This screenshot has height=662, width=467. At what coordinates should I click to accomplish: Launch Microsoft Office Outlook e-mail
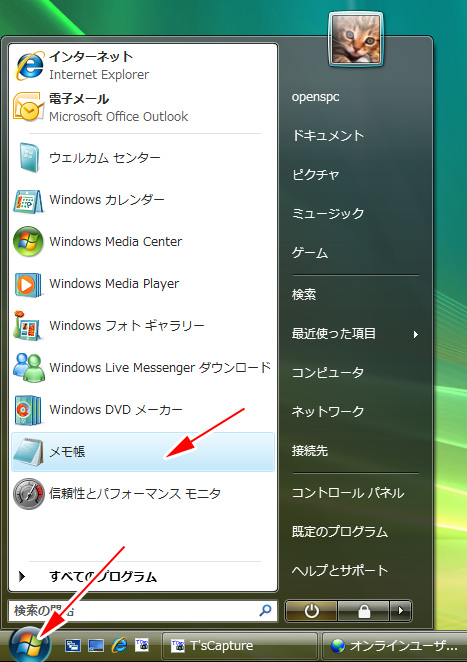(x=143, y=107)
